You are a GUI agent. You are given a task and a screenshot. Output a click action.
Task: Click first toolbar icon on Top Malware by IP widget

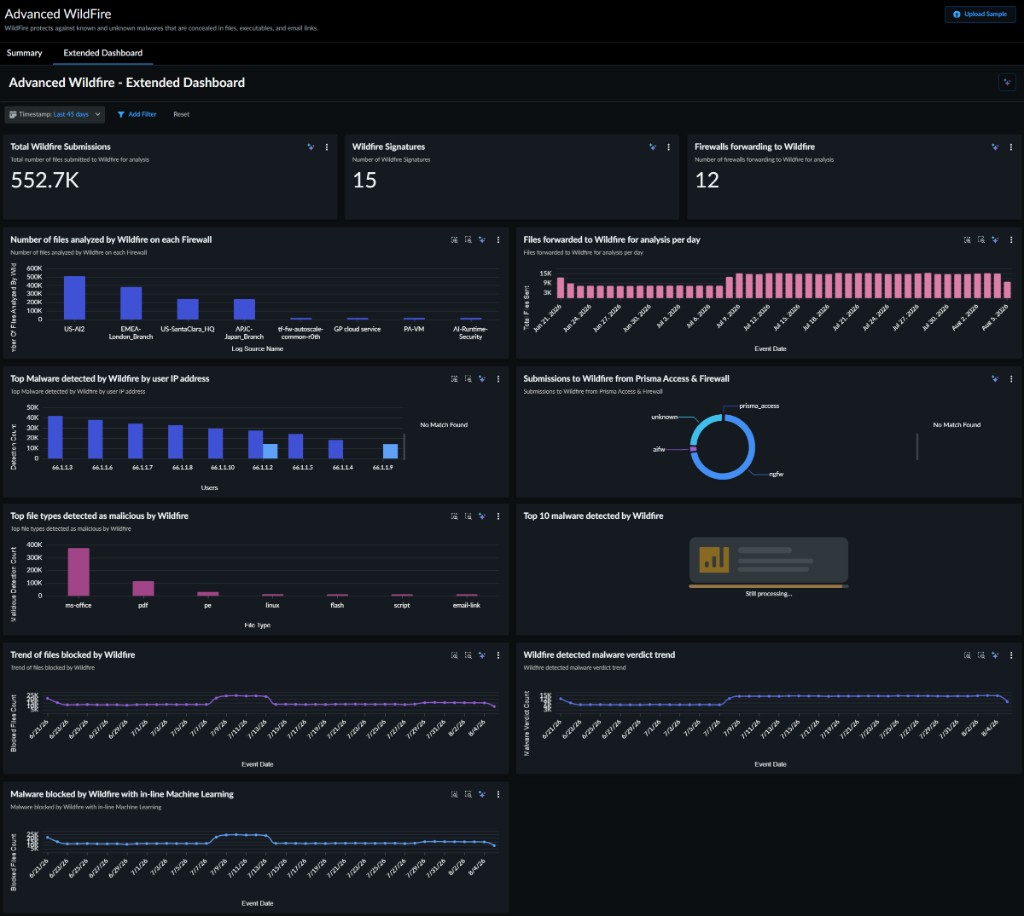tap(454, 379)
